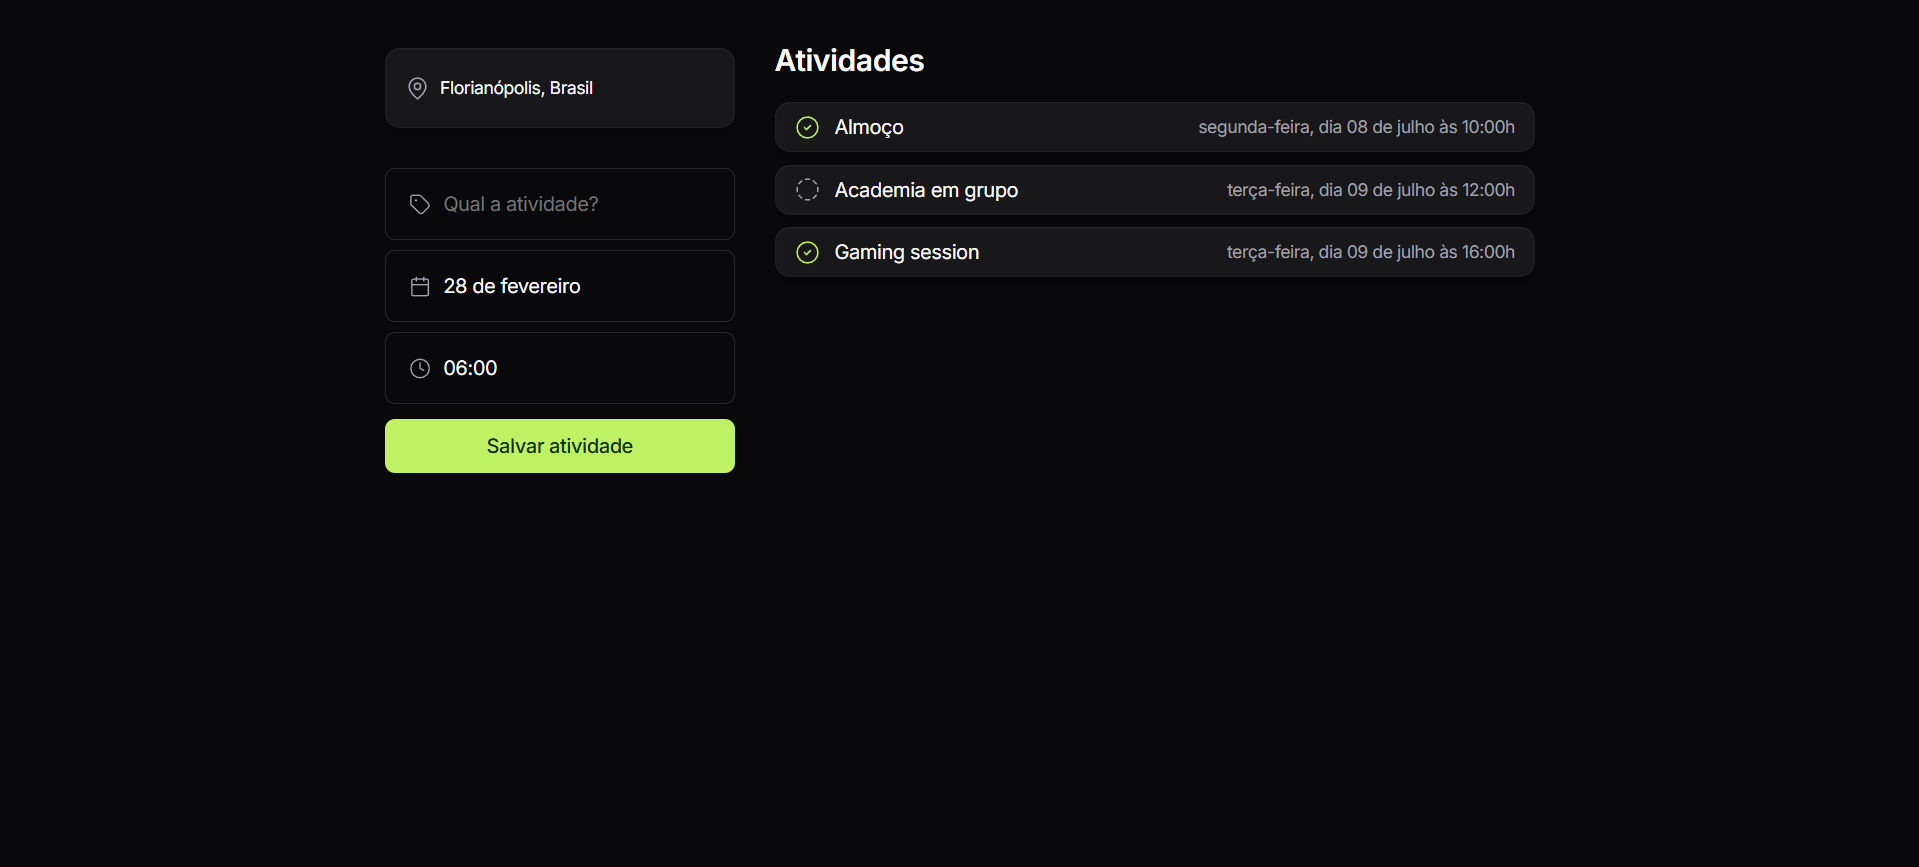Click the Almoço activity name
The width and height of the screenshot is (1919, 867).
click(x=869, y=128)
